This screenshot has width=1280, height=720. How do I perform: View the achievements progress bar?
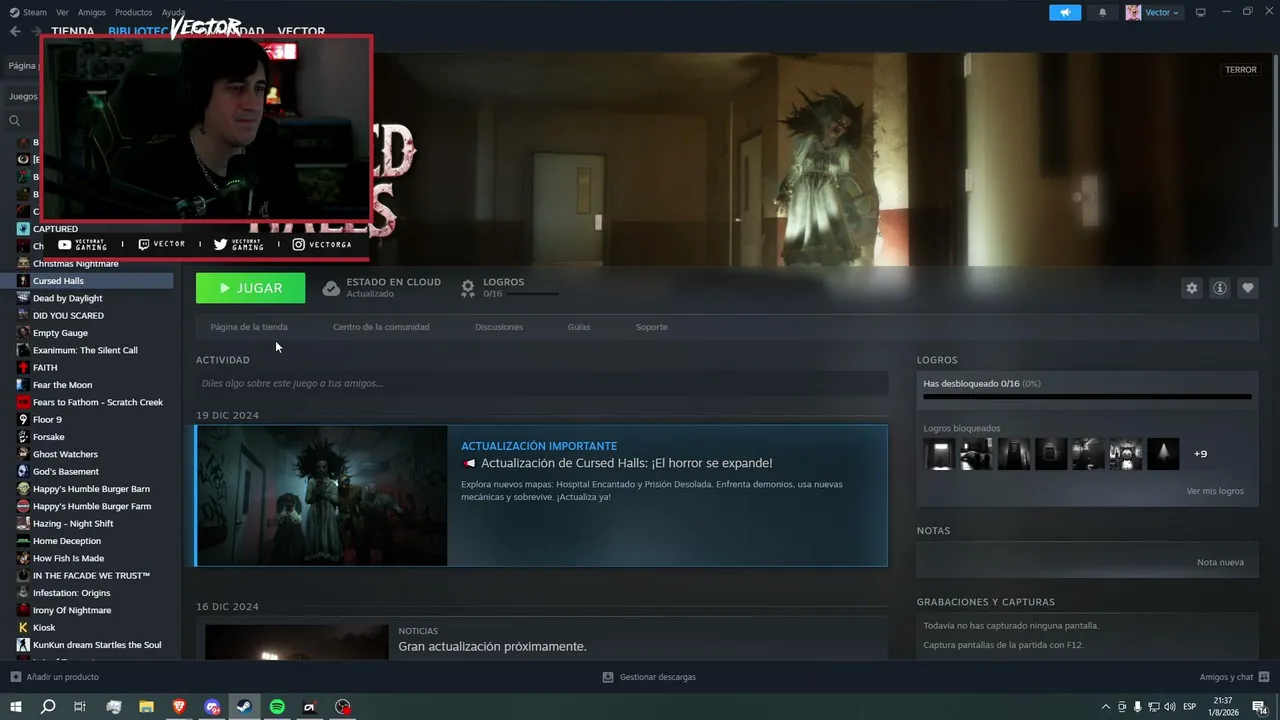point(1087,397)
